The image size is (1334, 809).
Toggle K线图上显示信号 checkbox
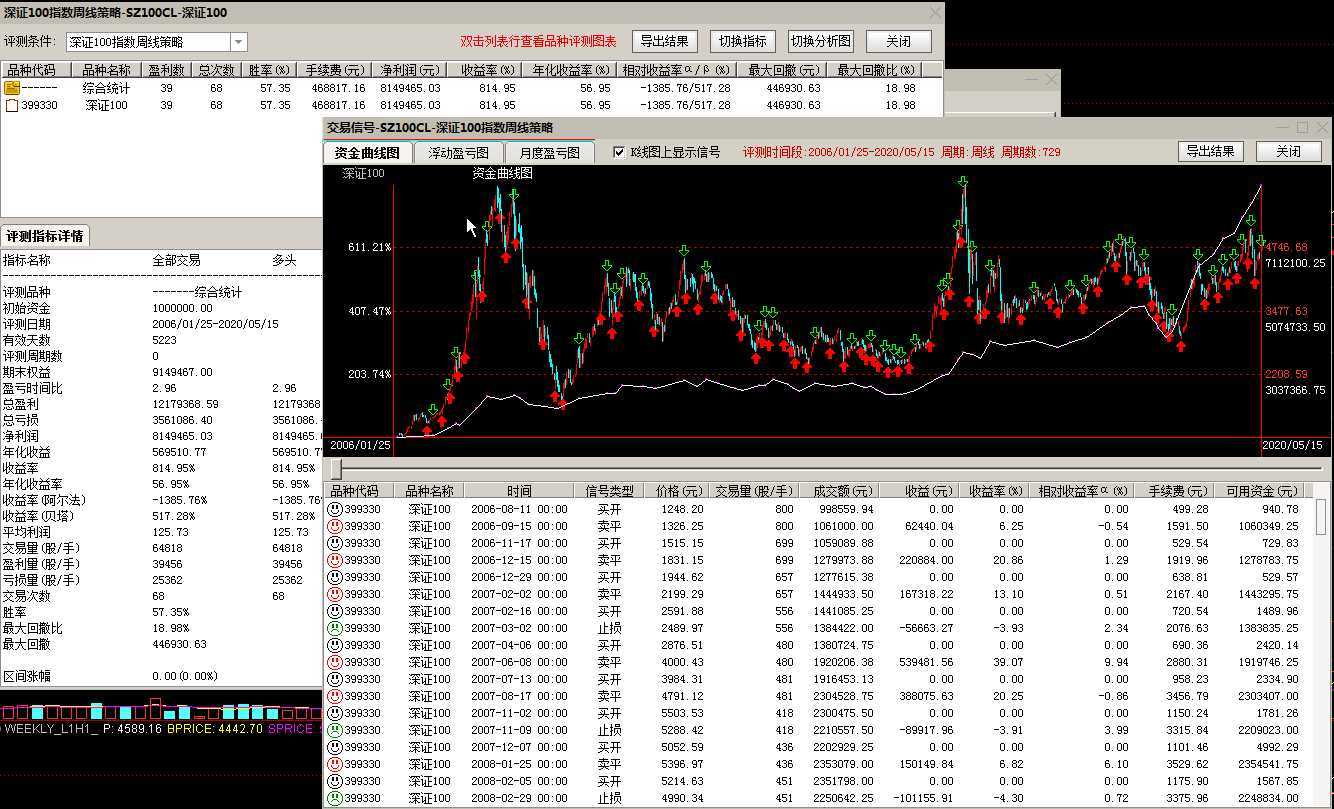(619, 152)
